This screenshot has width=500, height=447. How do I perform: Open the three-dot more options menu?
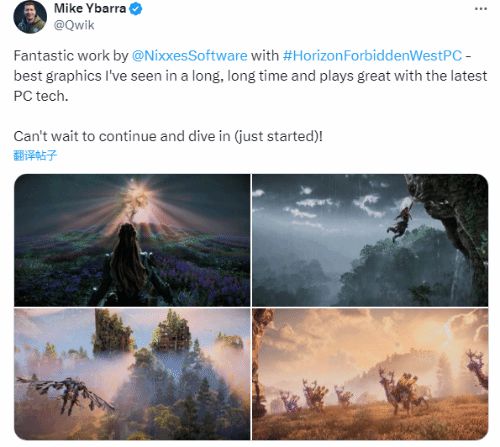(481, 9)
